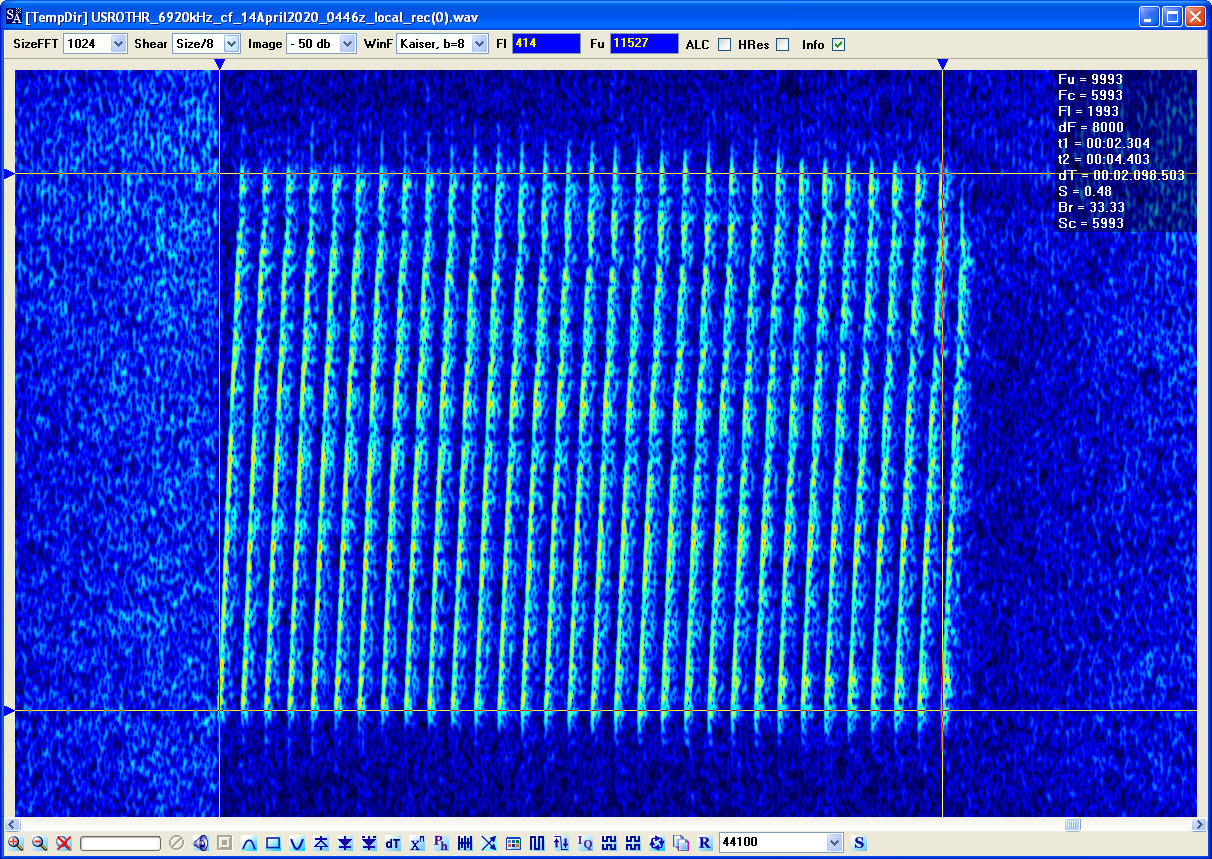Click the 'Br = 33.33' readout
The image size is (1212, 859).
click(x=1090, y=207)
